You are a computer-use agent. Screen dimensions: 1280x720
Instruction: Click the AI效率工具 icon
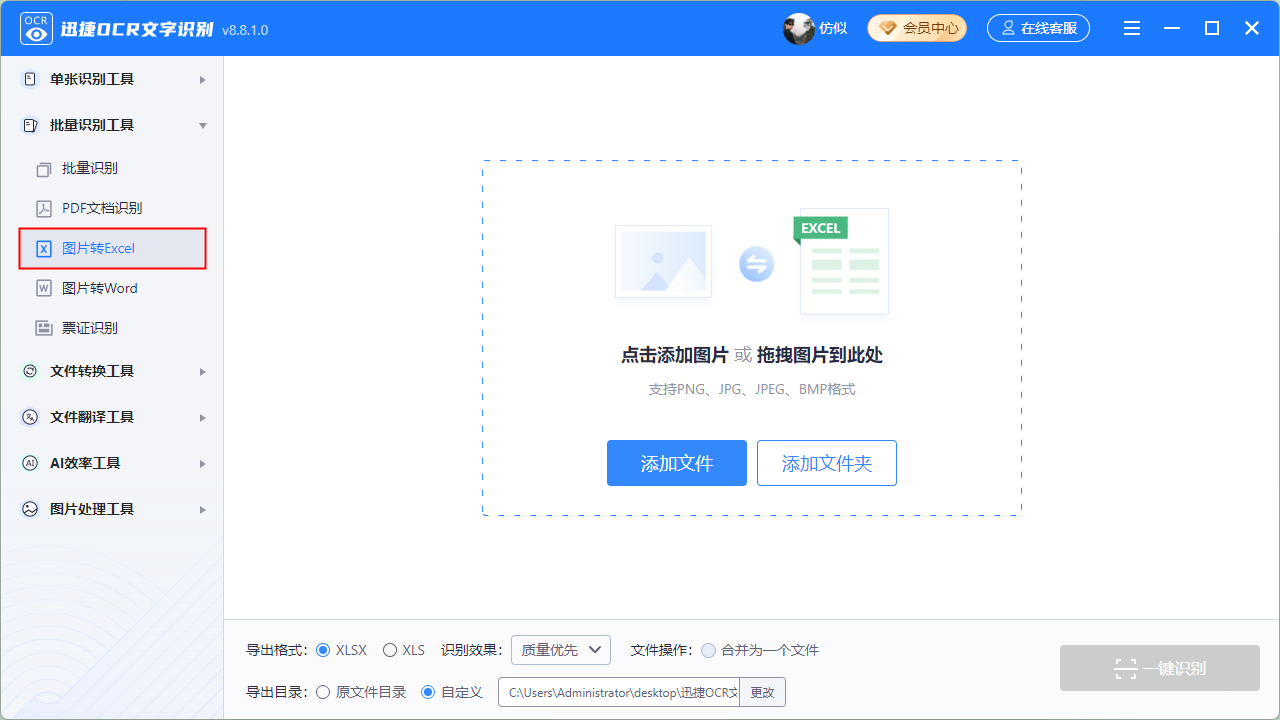coord(30,463)
